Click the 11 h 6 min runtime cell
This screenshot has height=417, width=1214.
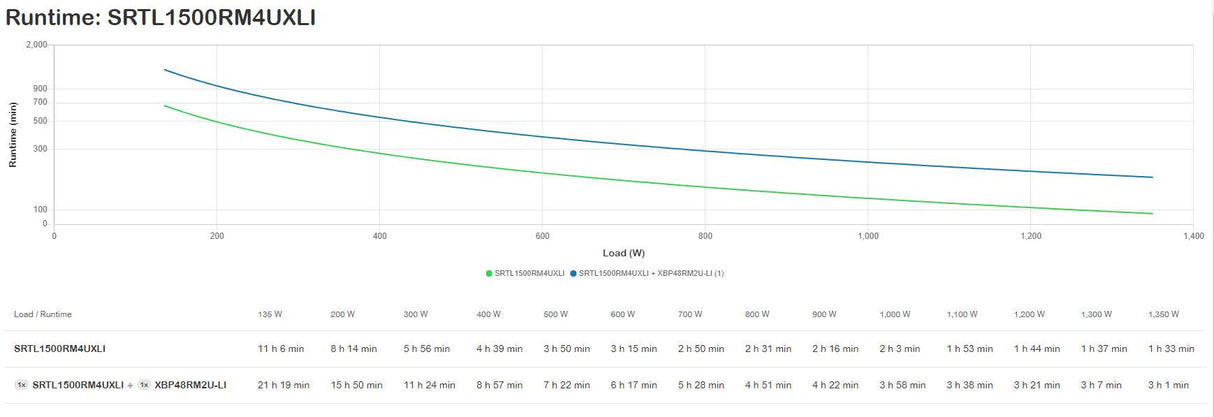281,349
